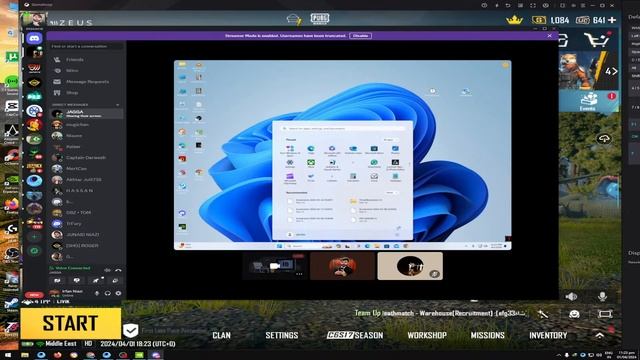Click the gold crown icon
This screenshot has height=360, width=640.
pyautogui.click(x=514, y=19)
